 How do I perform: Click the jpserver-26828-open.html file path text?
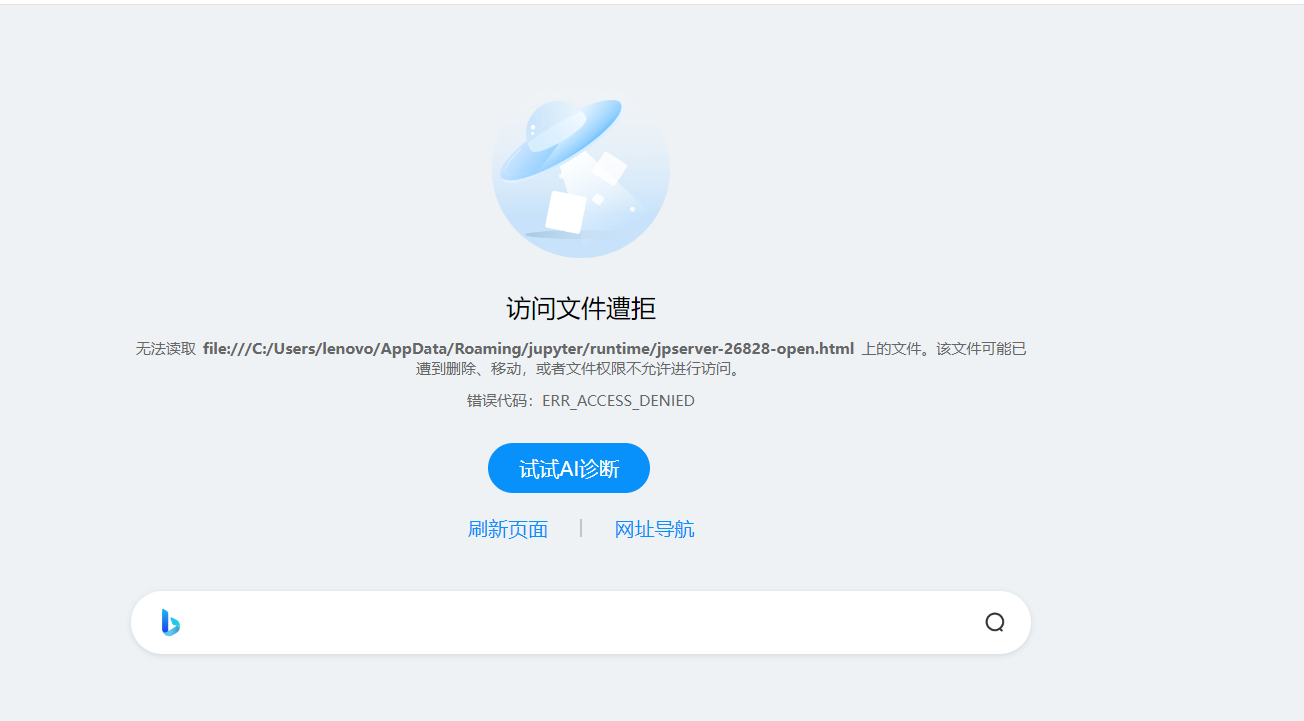point(529,349)
